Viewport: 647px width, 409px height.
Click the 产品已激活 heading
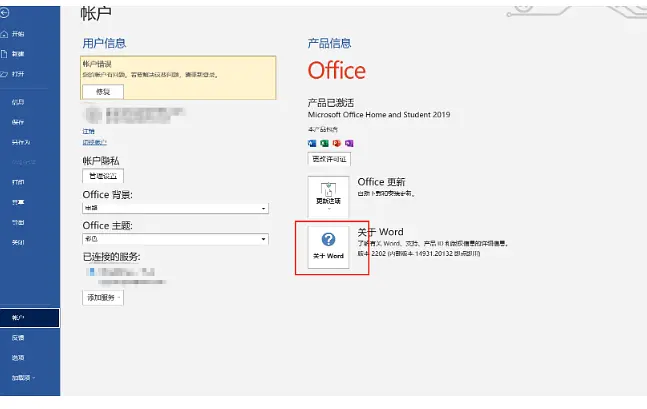point(331,103)
